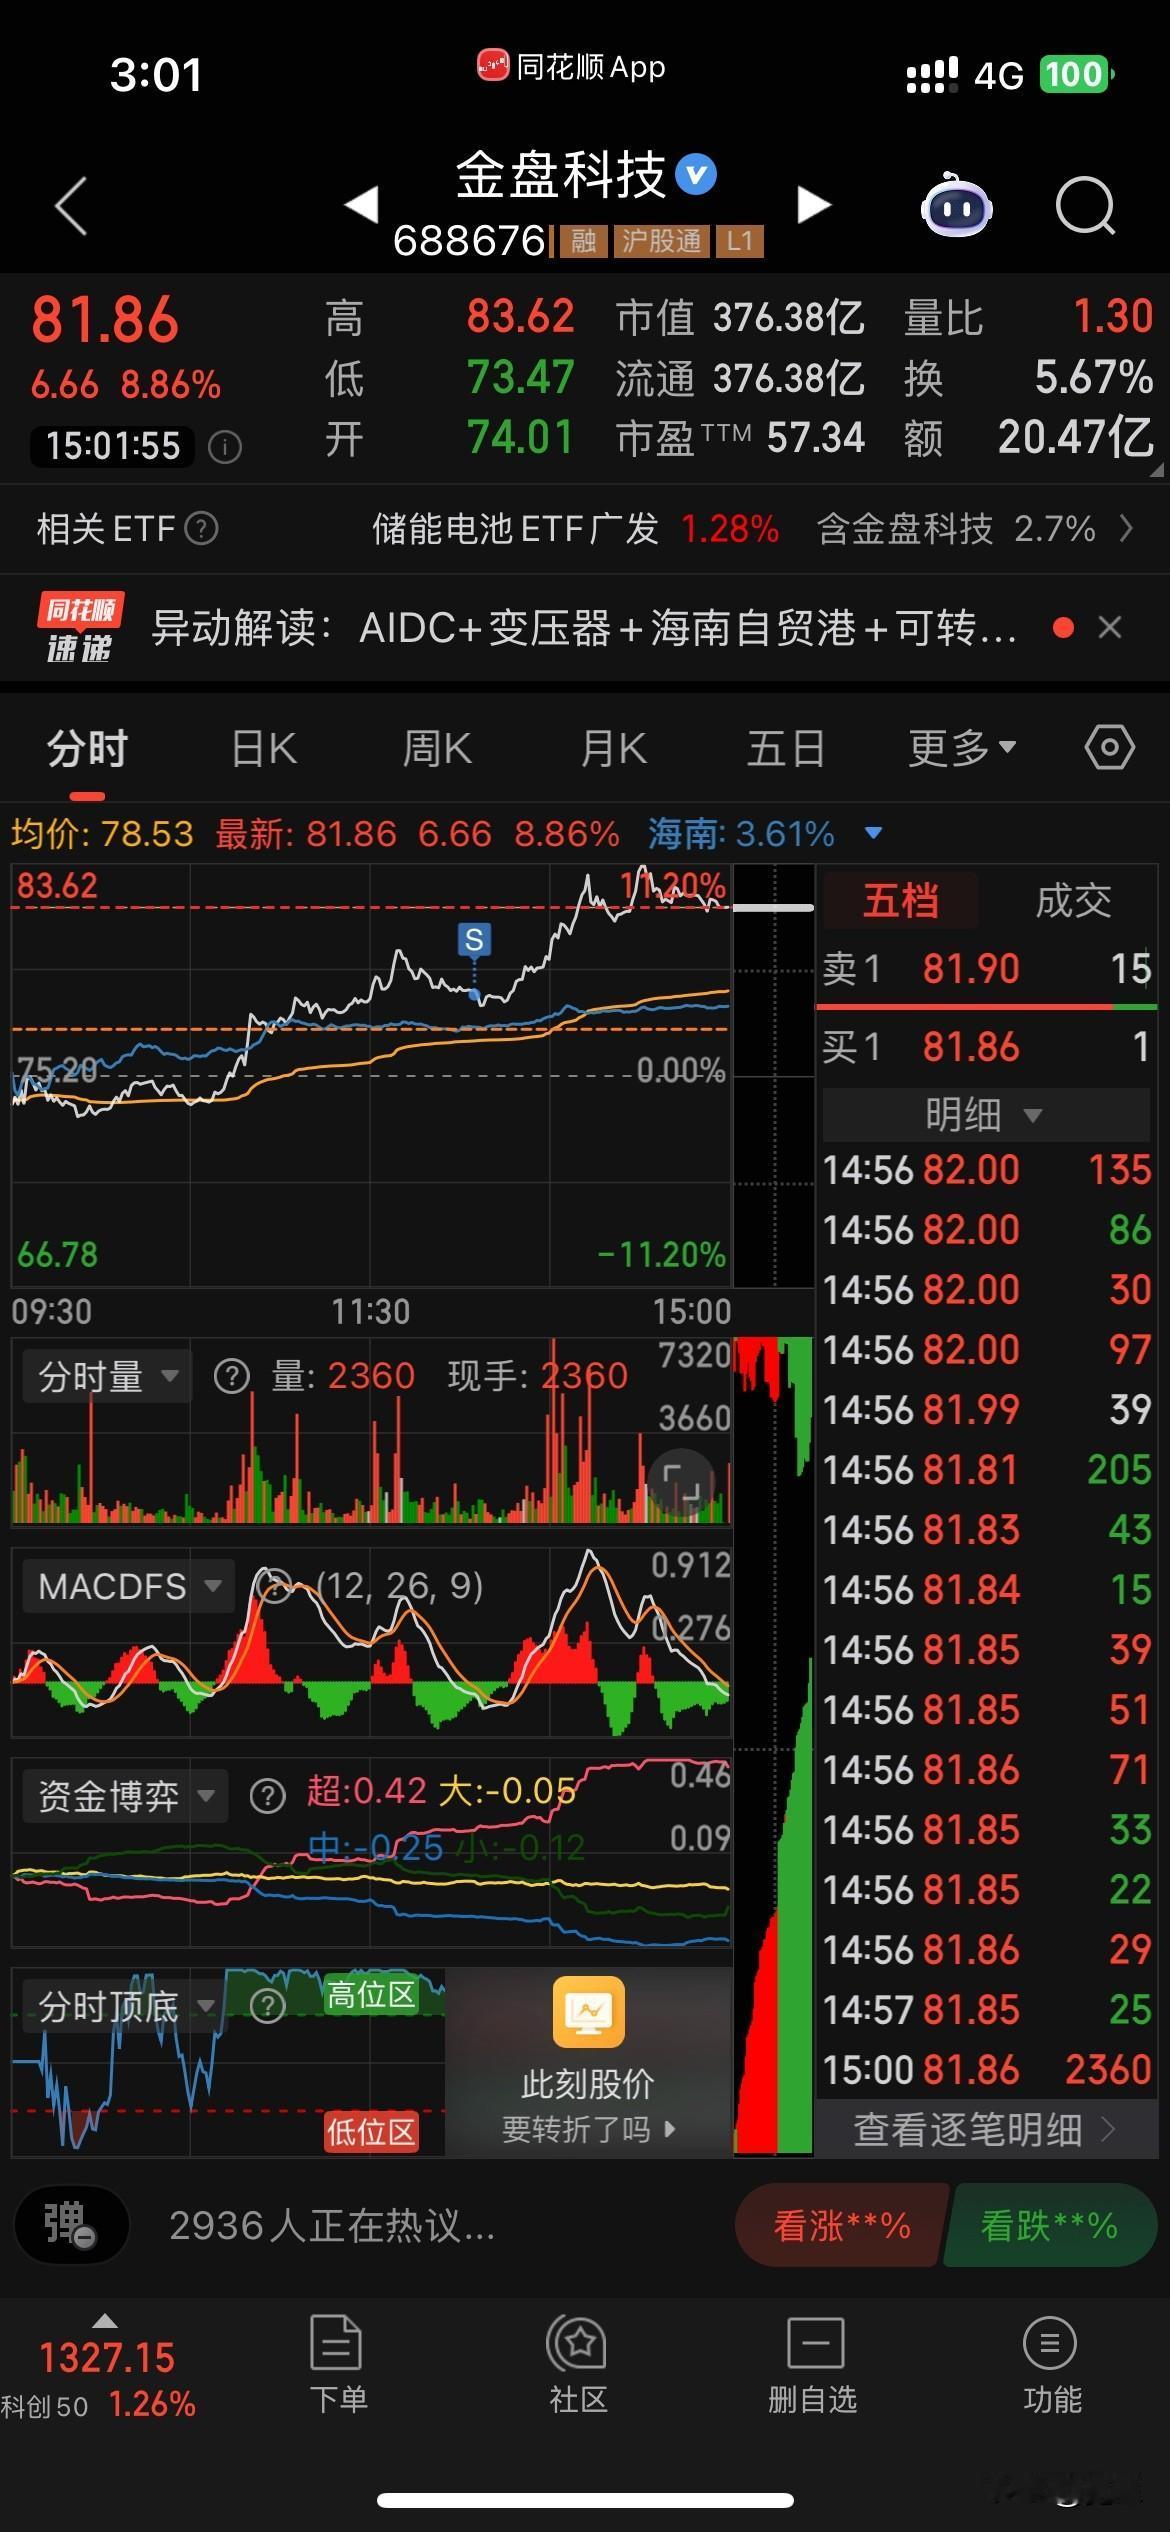Viewport: 1170px width, 2532px height.
Task: Tap the info icon beside 15:01:55
Action: click(x=225, y=446)
